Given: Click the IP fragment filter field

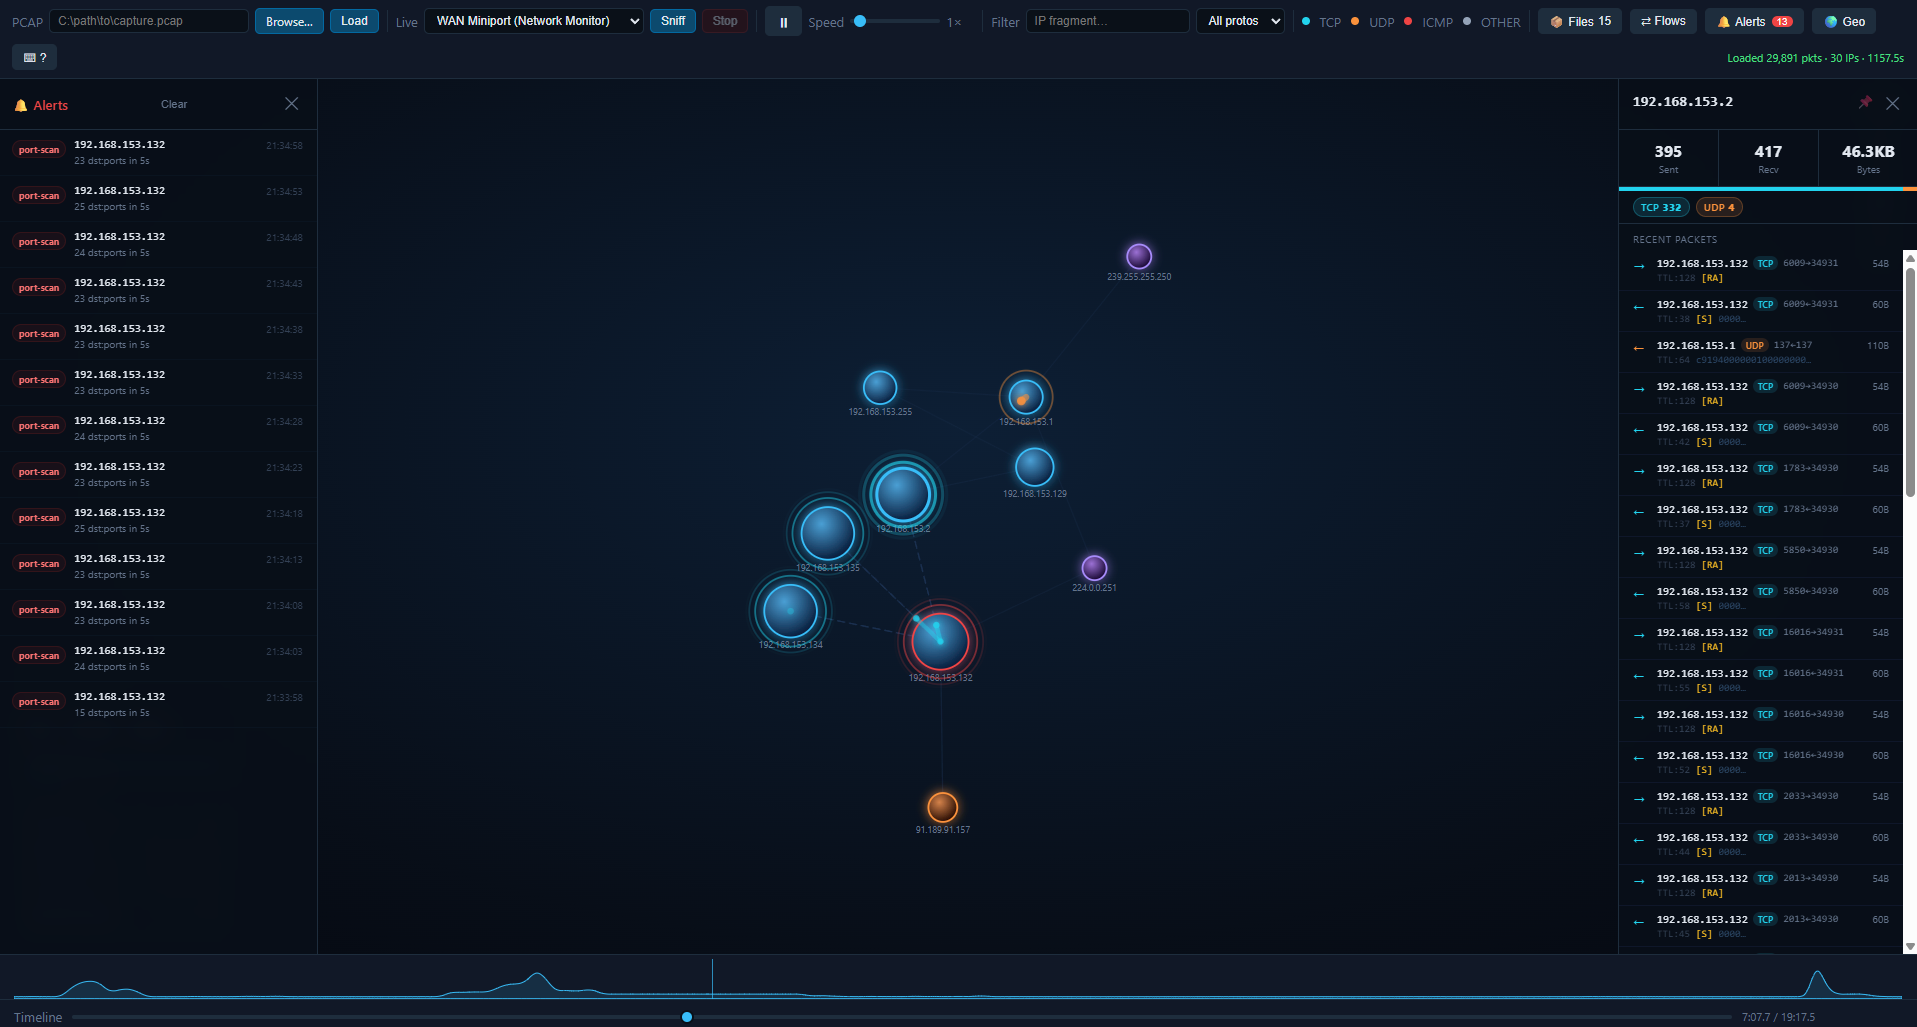Looking at the screenshot, I should pos(1108,21).
